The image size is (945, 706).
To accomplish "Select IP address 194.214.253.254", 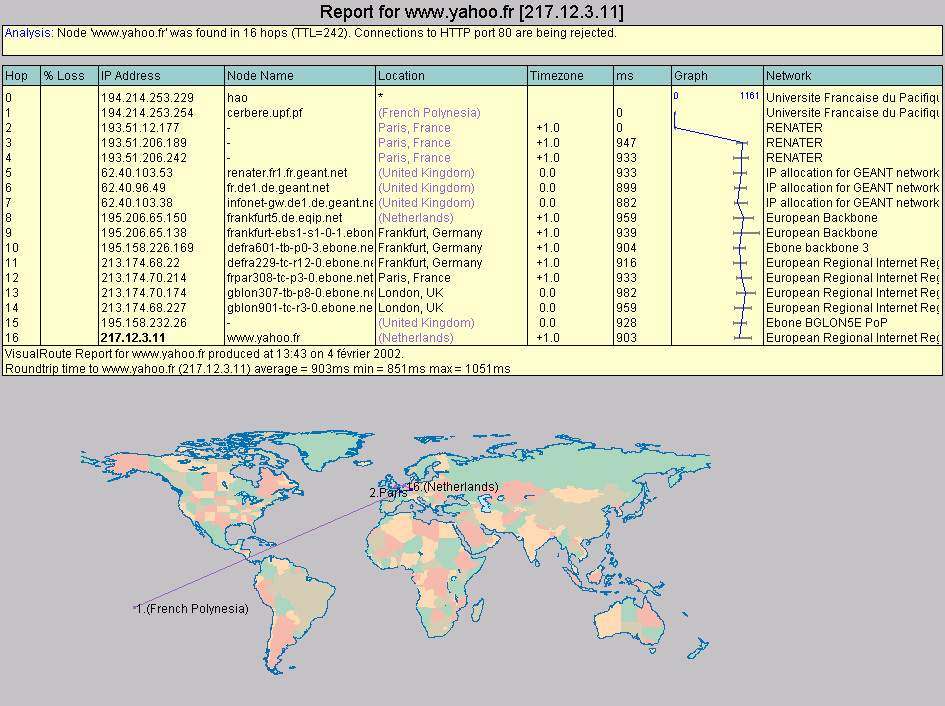I will click(148, 113).
